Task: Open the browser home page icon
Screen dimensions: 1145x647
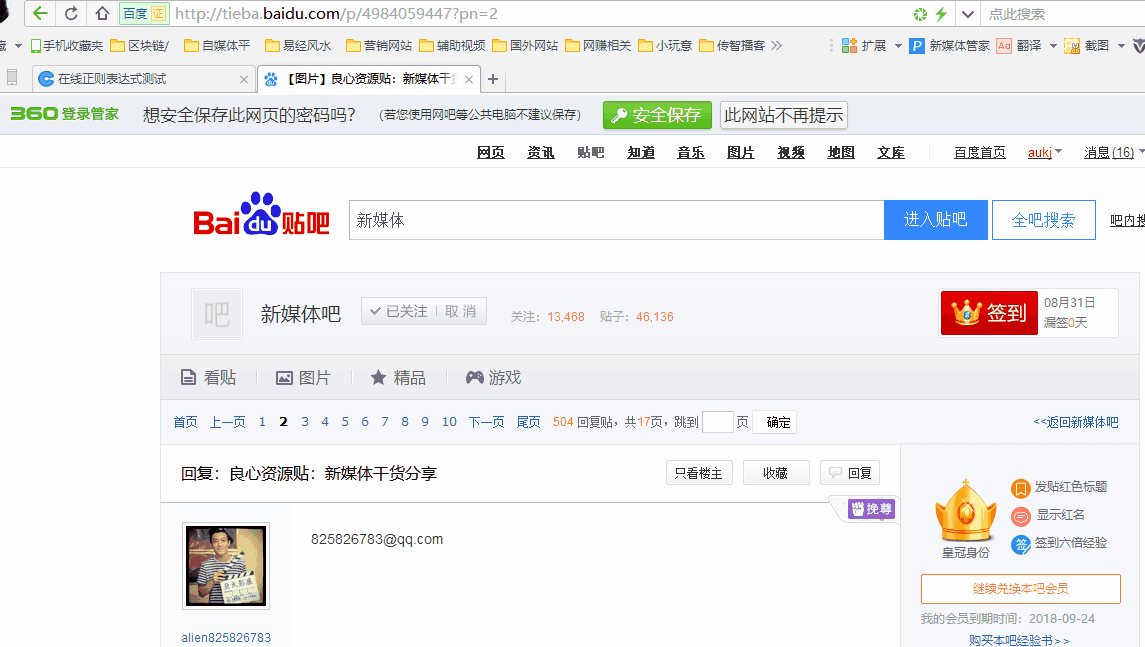Action: click(102, 13)
